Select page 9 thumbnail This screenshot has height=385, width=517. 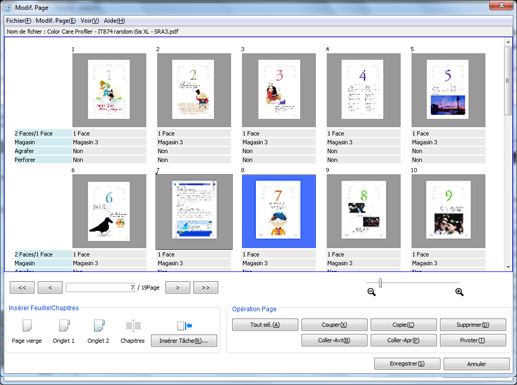364,211
